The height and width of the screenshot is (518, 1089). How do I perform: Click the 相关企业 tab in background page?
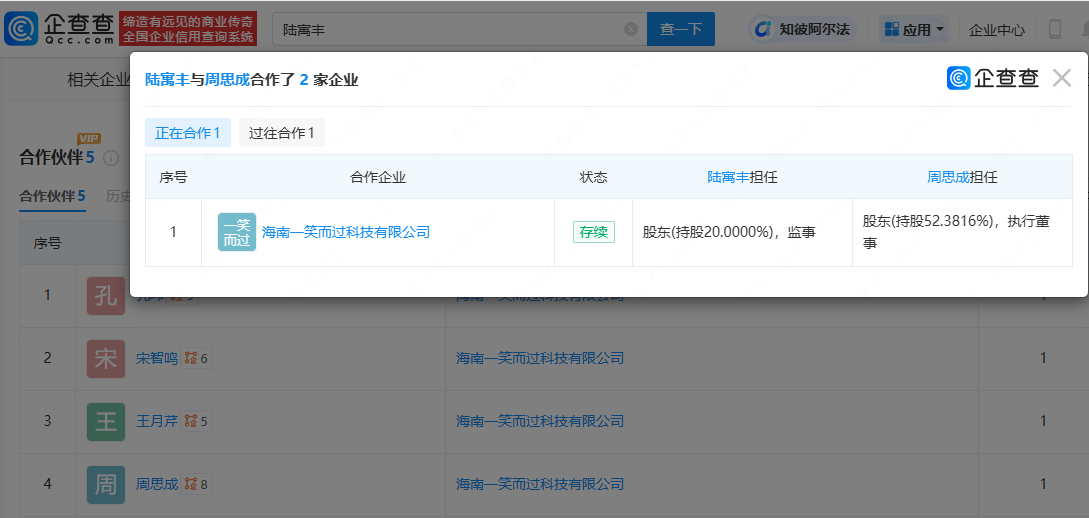pyautogui.click(x=97, y=80)
